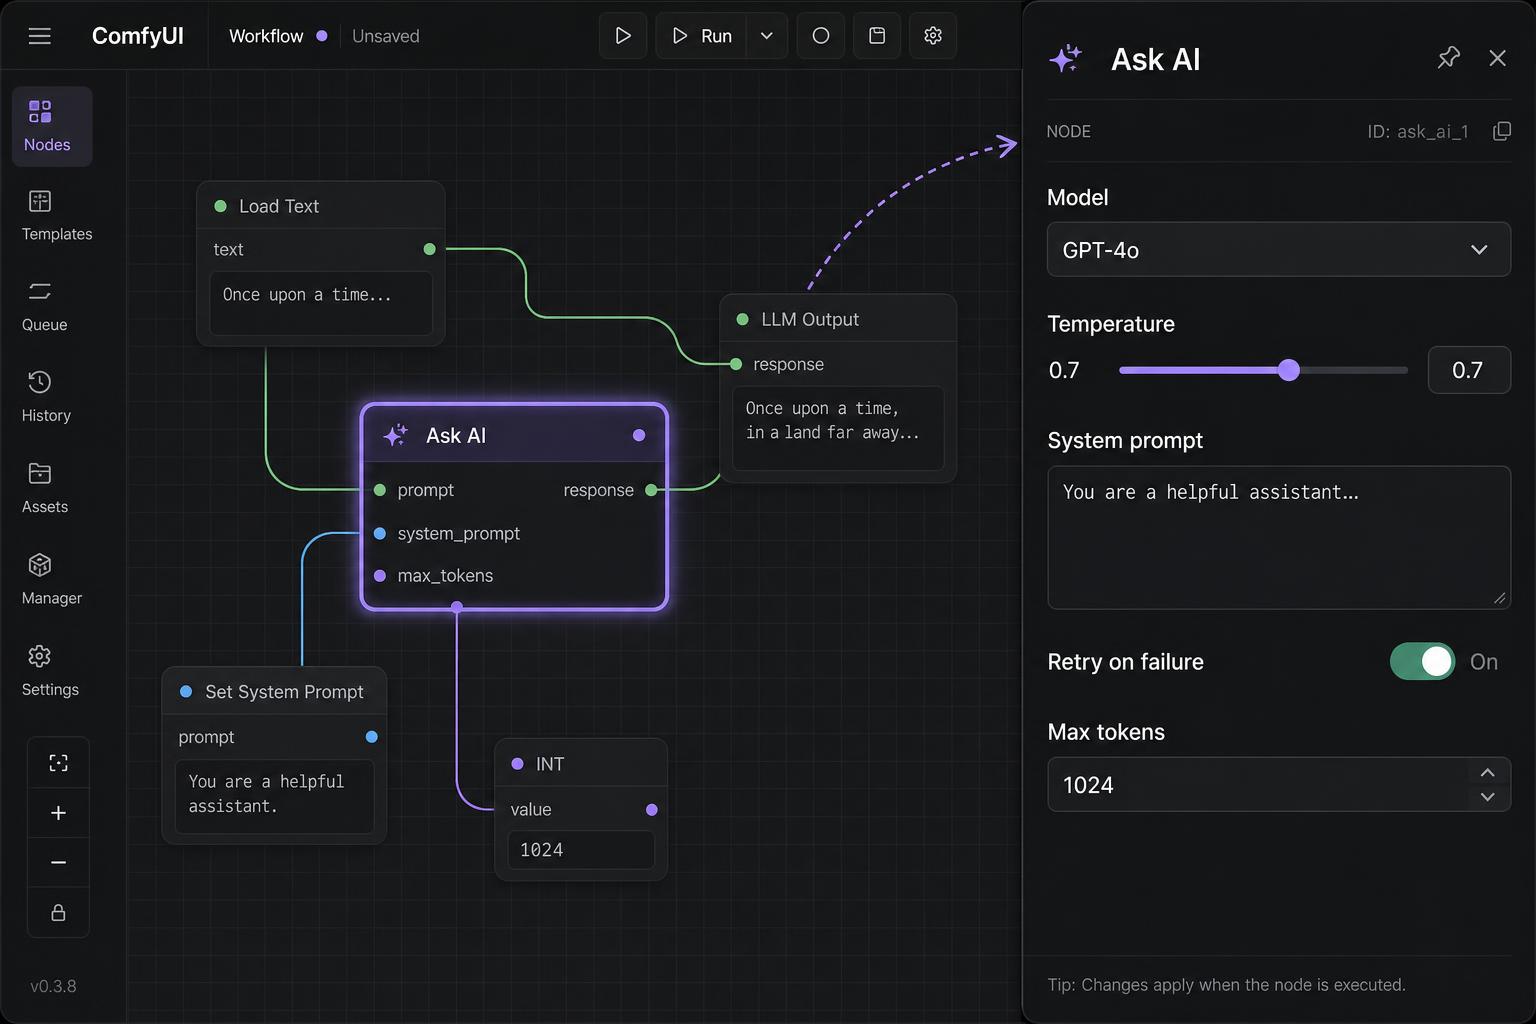Open Settings in the left sidebar
Viewport: 1536px width, 1024px height.
[50, 671]
